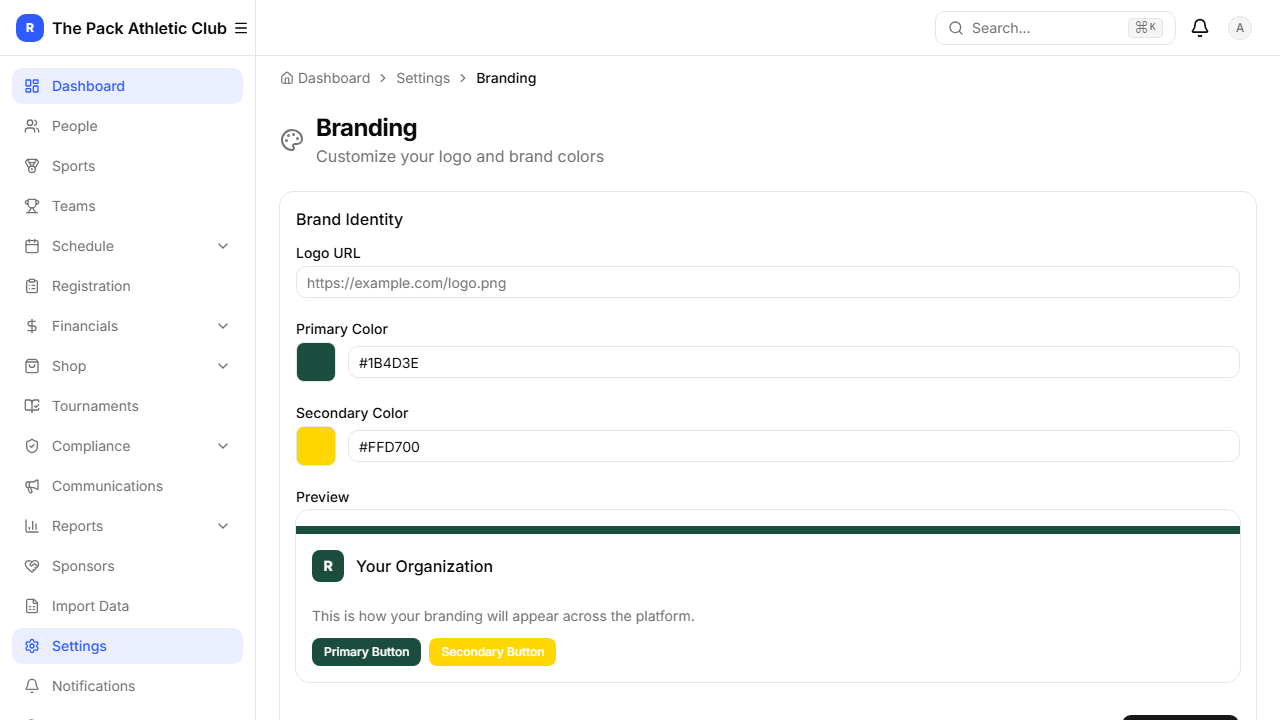This screenshot has height=720, width=1280.
Task: Click the search magnifier icon
Action: click(956, 28)
